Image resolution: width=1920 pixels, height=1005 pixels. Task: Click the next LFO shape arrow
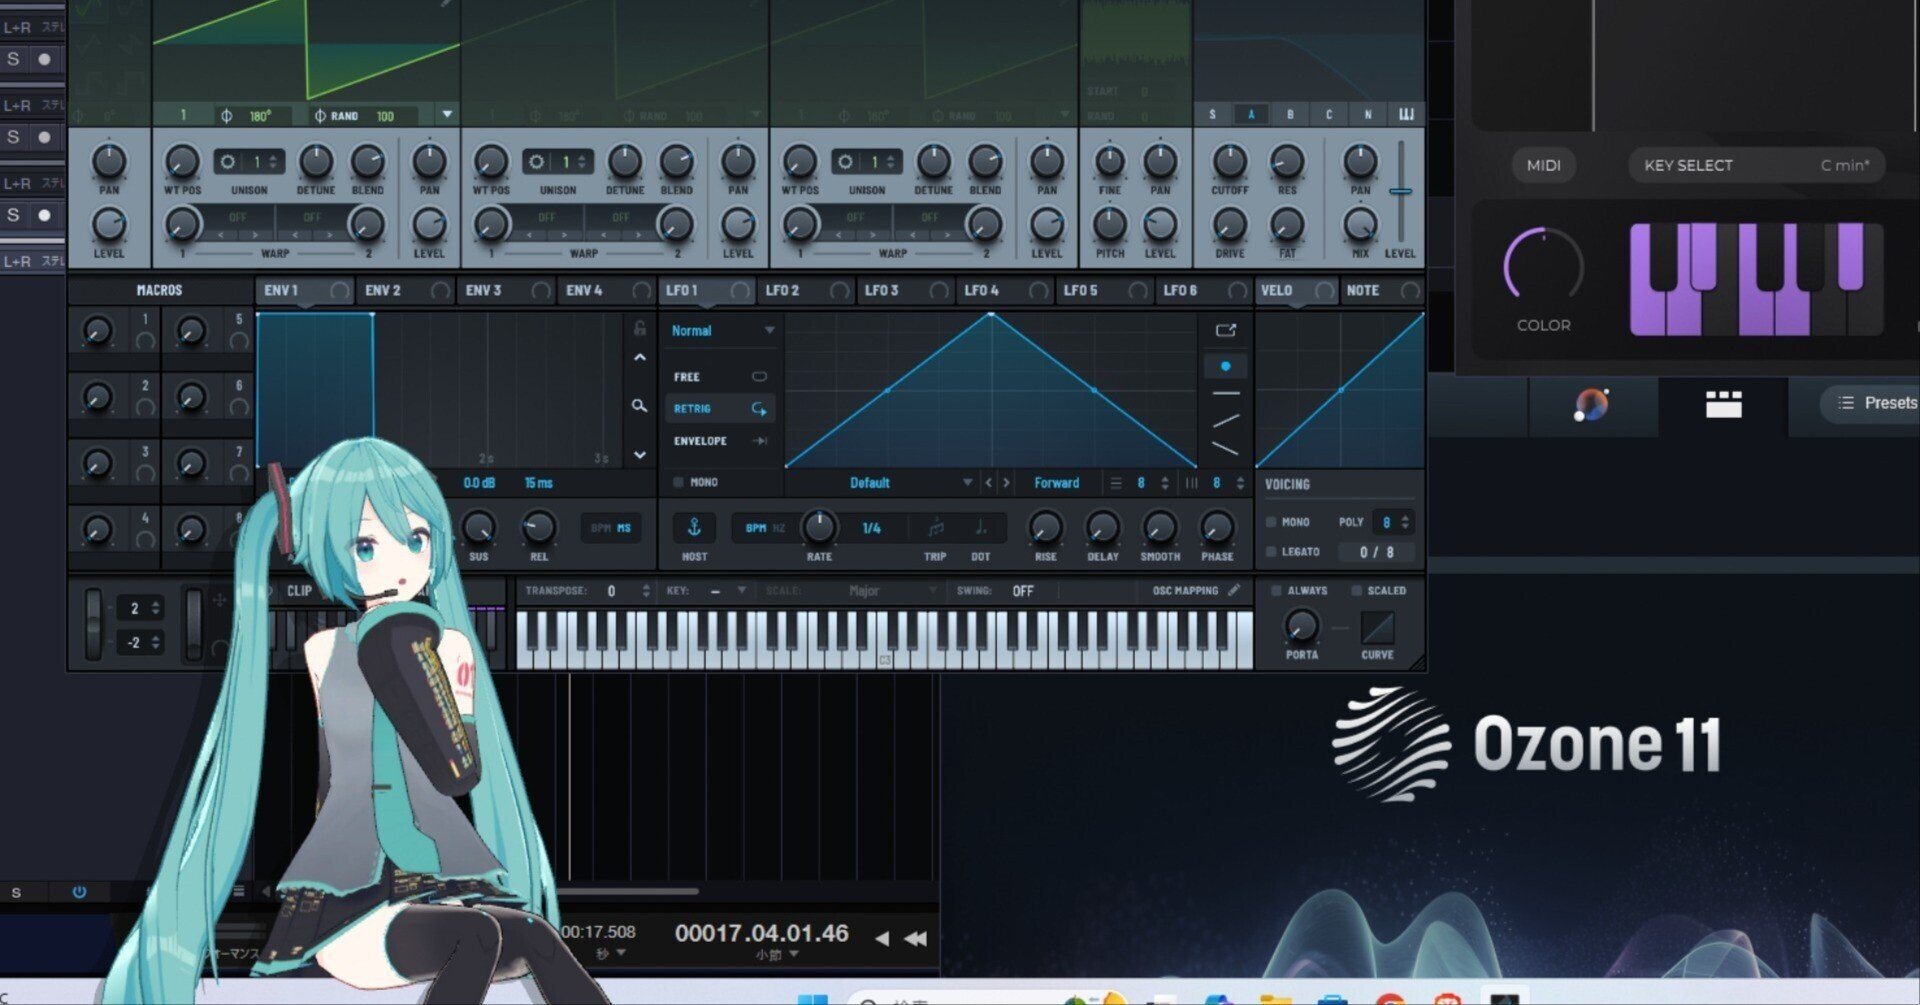1007,483
